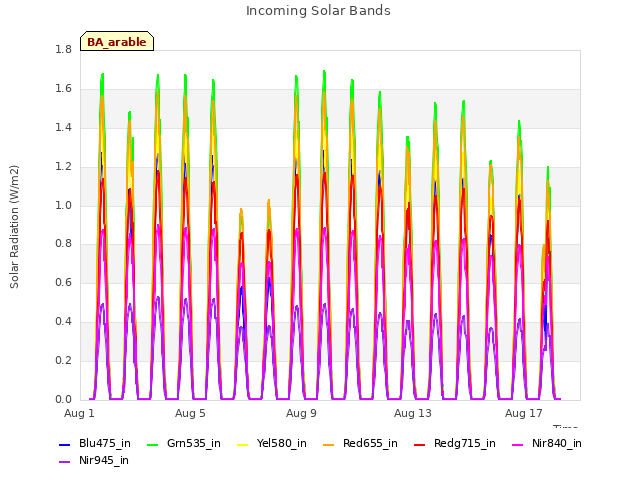This screenshot has height=480, width=640.
Task: Select the Nir945_in legend swatch
Action: click(65, 462)
